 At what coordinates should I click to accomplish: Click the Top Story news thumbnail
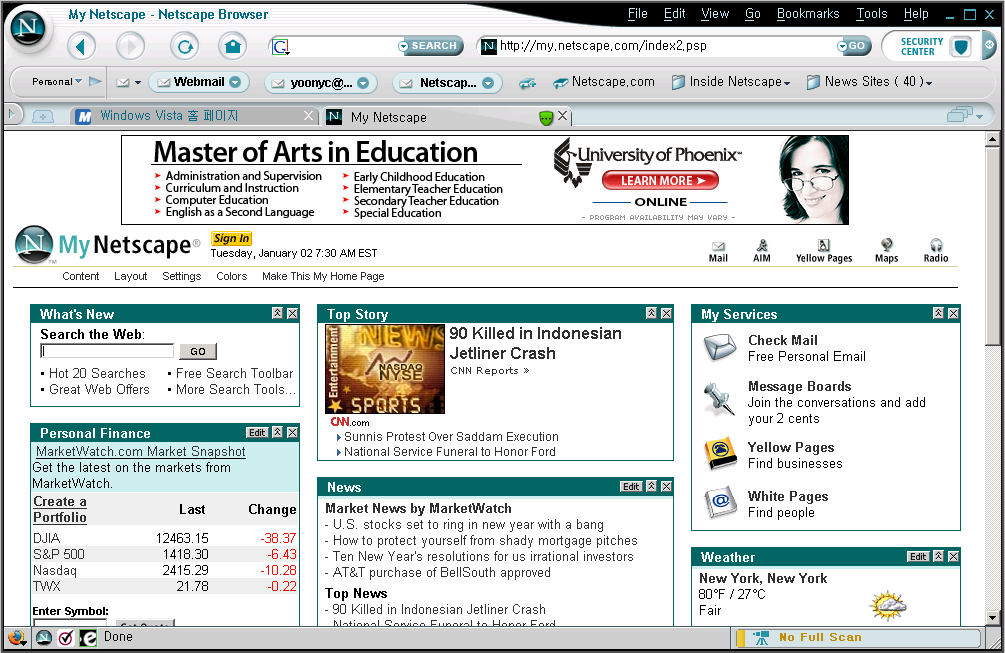[x=385, y=369]
